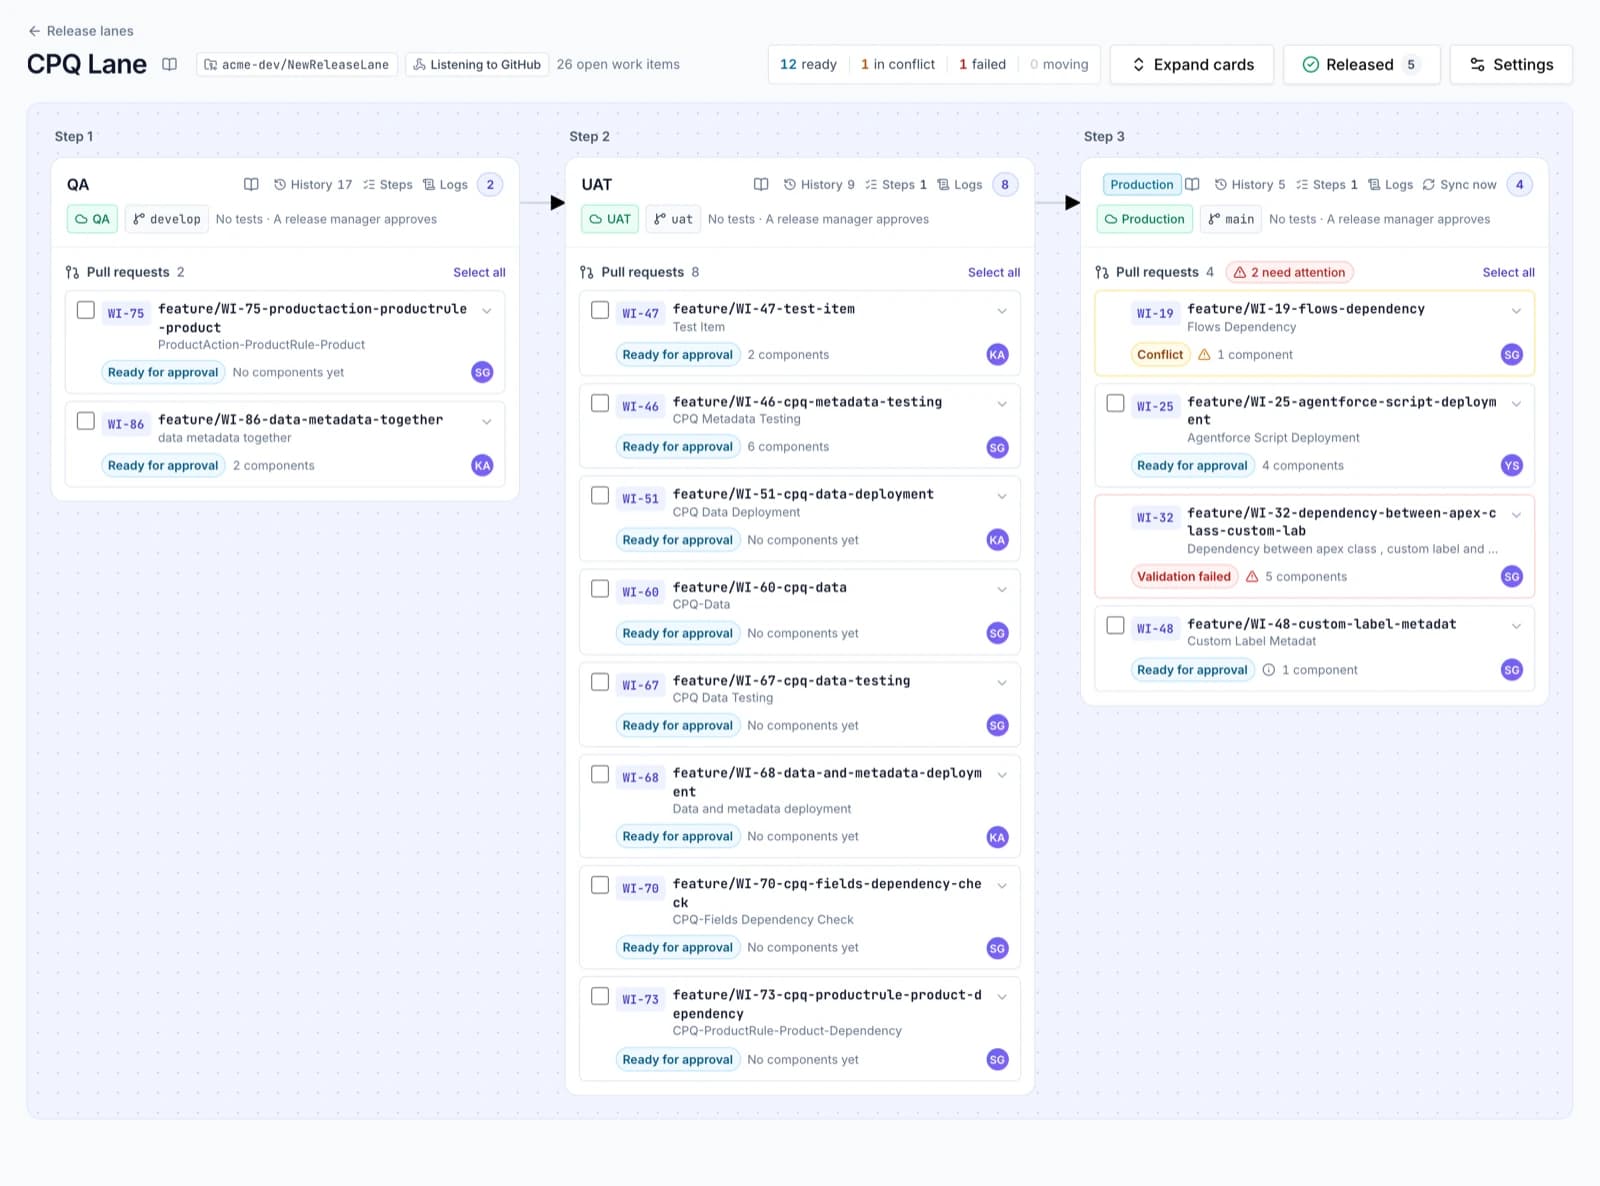Viewport: 1600px width, 1186px height.
Task: Open Logs for the Production step
Action: 1391,184
